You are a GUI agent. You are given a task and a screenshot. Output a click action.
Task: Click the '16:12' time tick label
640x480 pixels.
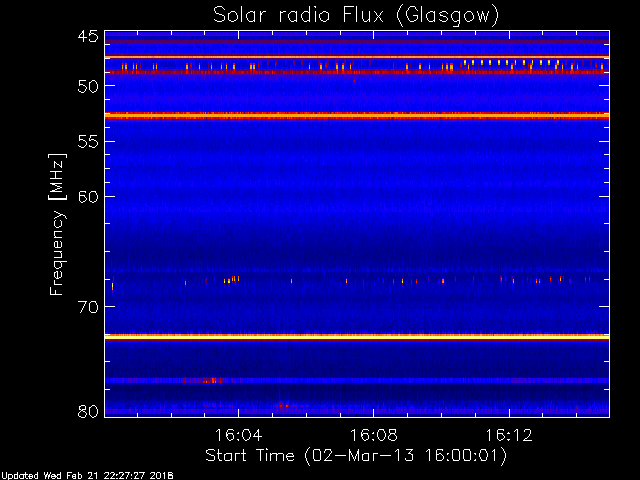coord(509,435)
